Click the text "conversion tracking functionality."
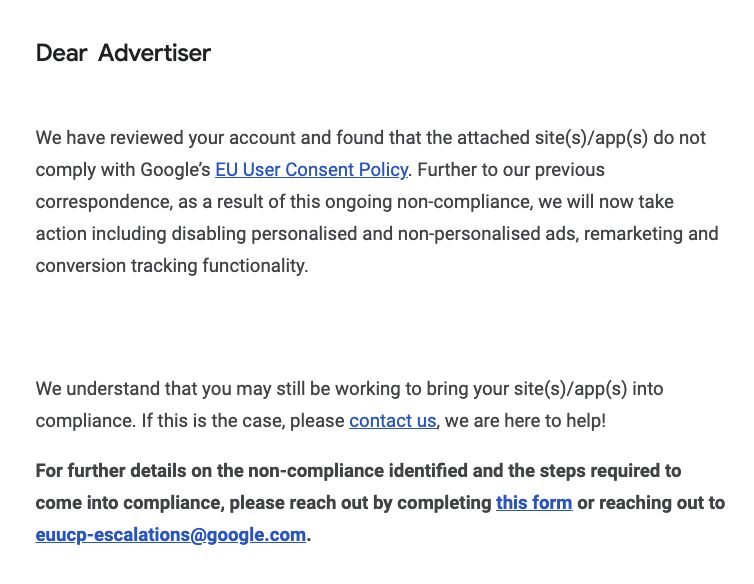 coord(172,266)
